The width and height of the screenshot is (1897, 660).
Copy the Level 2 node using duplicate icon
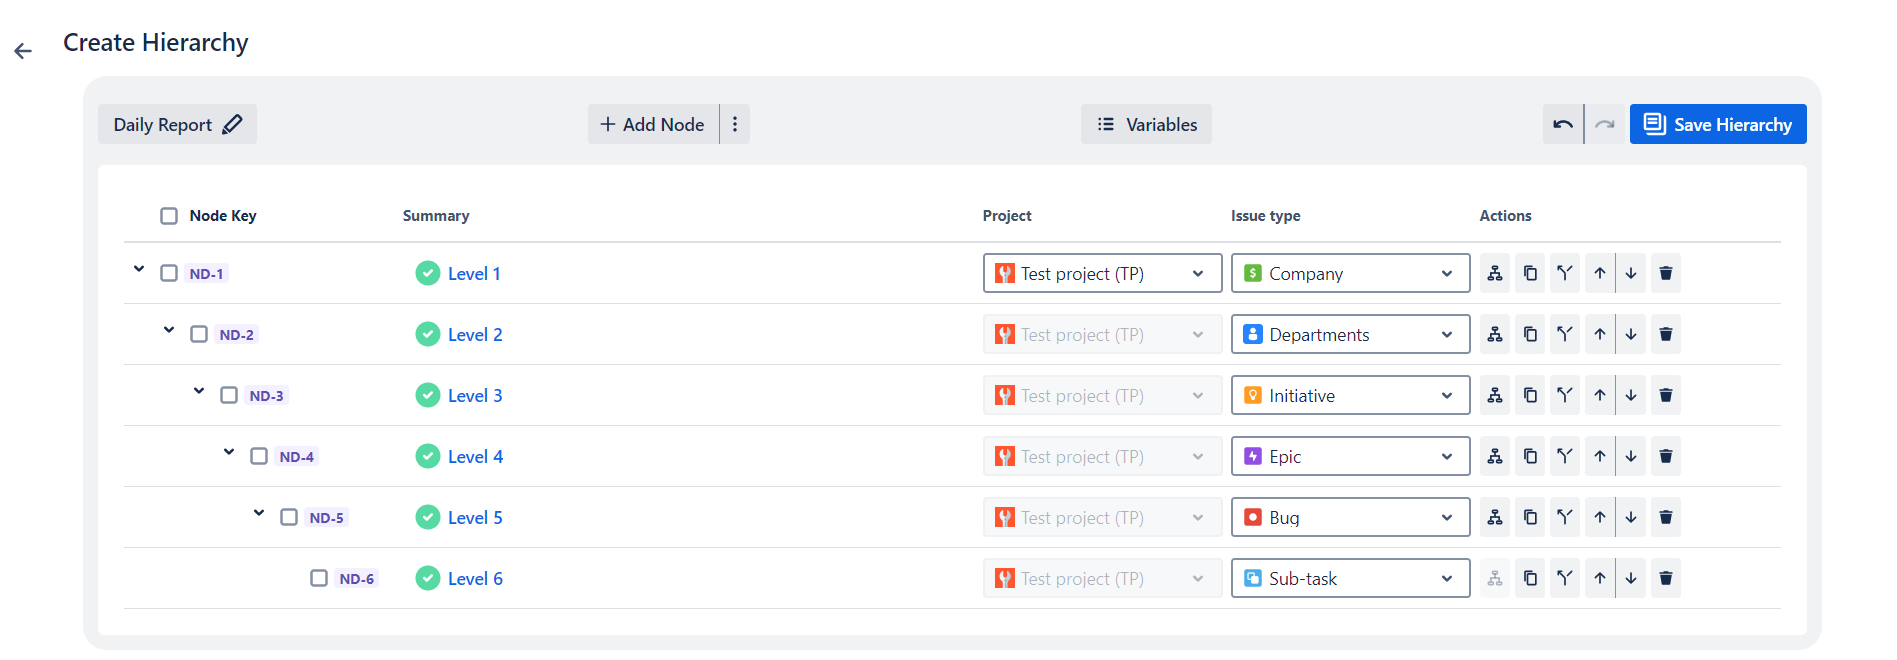pyautogui.click(x=1530, y=334)
